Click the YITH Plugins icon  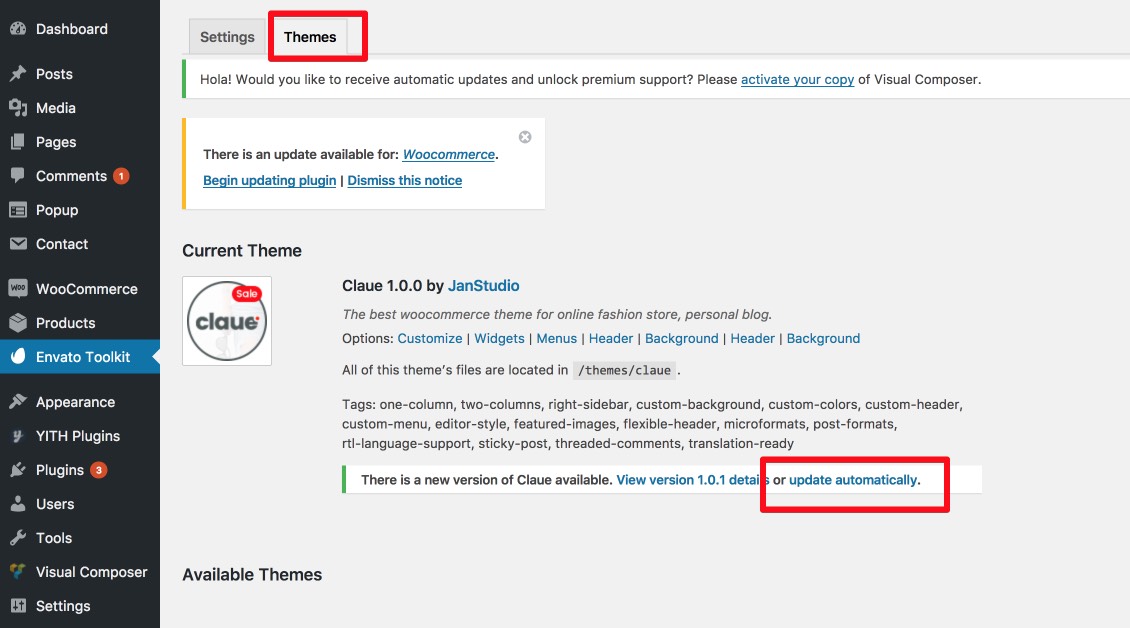pos(18,435)
